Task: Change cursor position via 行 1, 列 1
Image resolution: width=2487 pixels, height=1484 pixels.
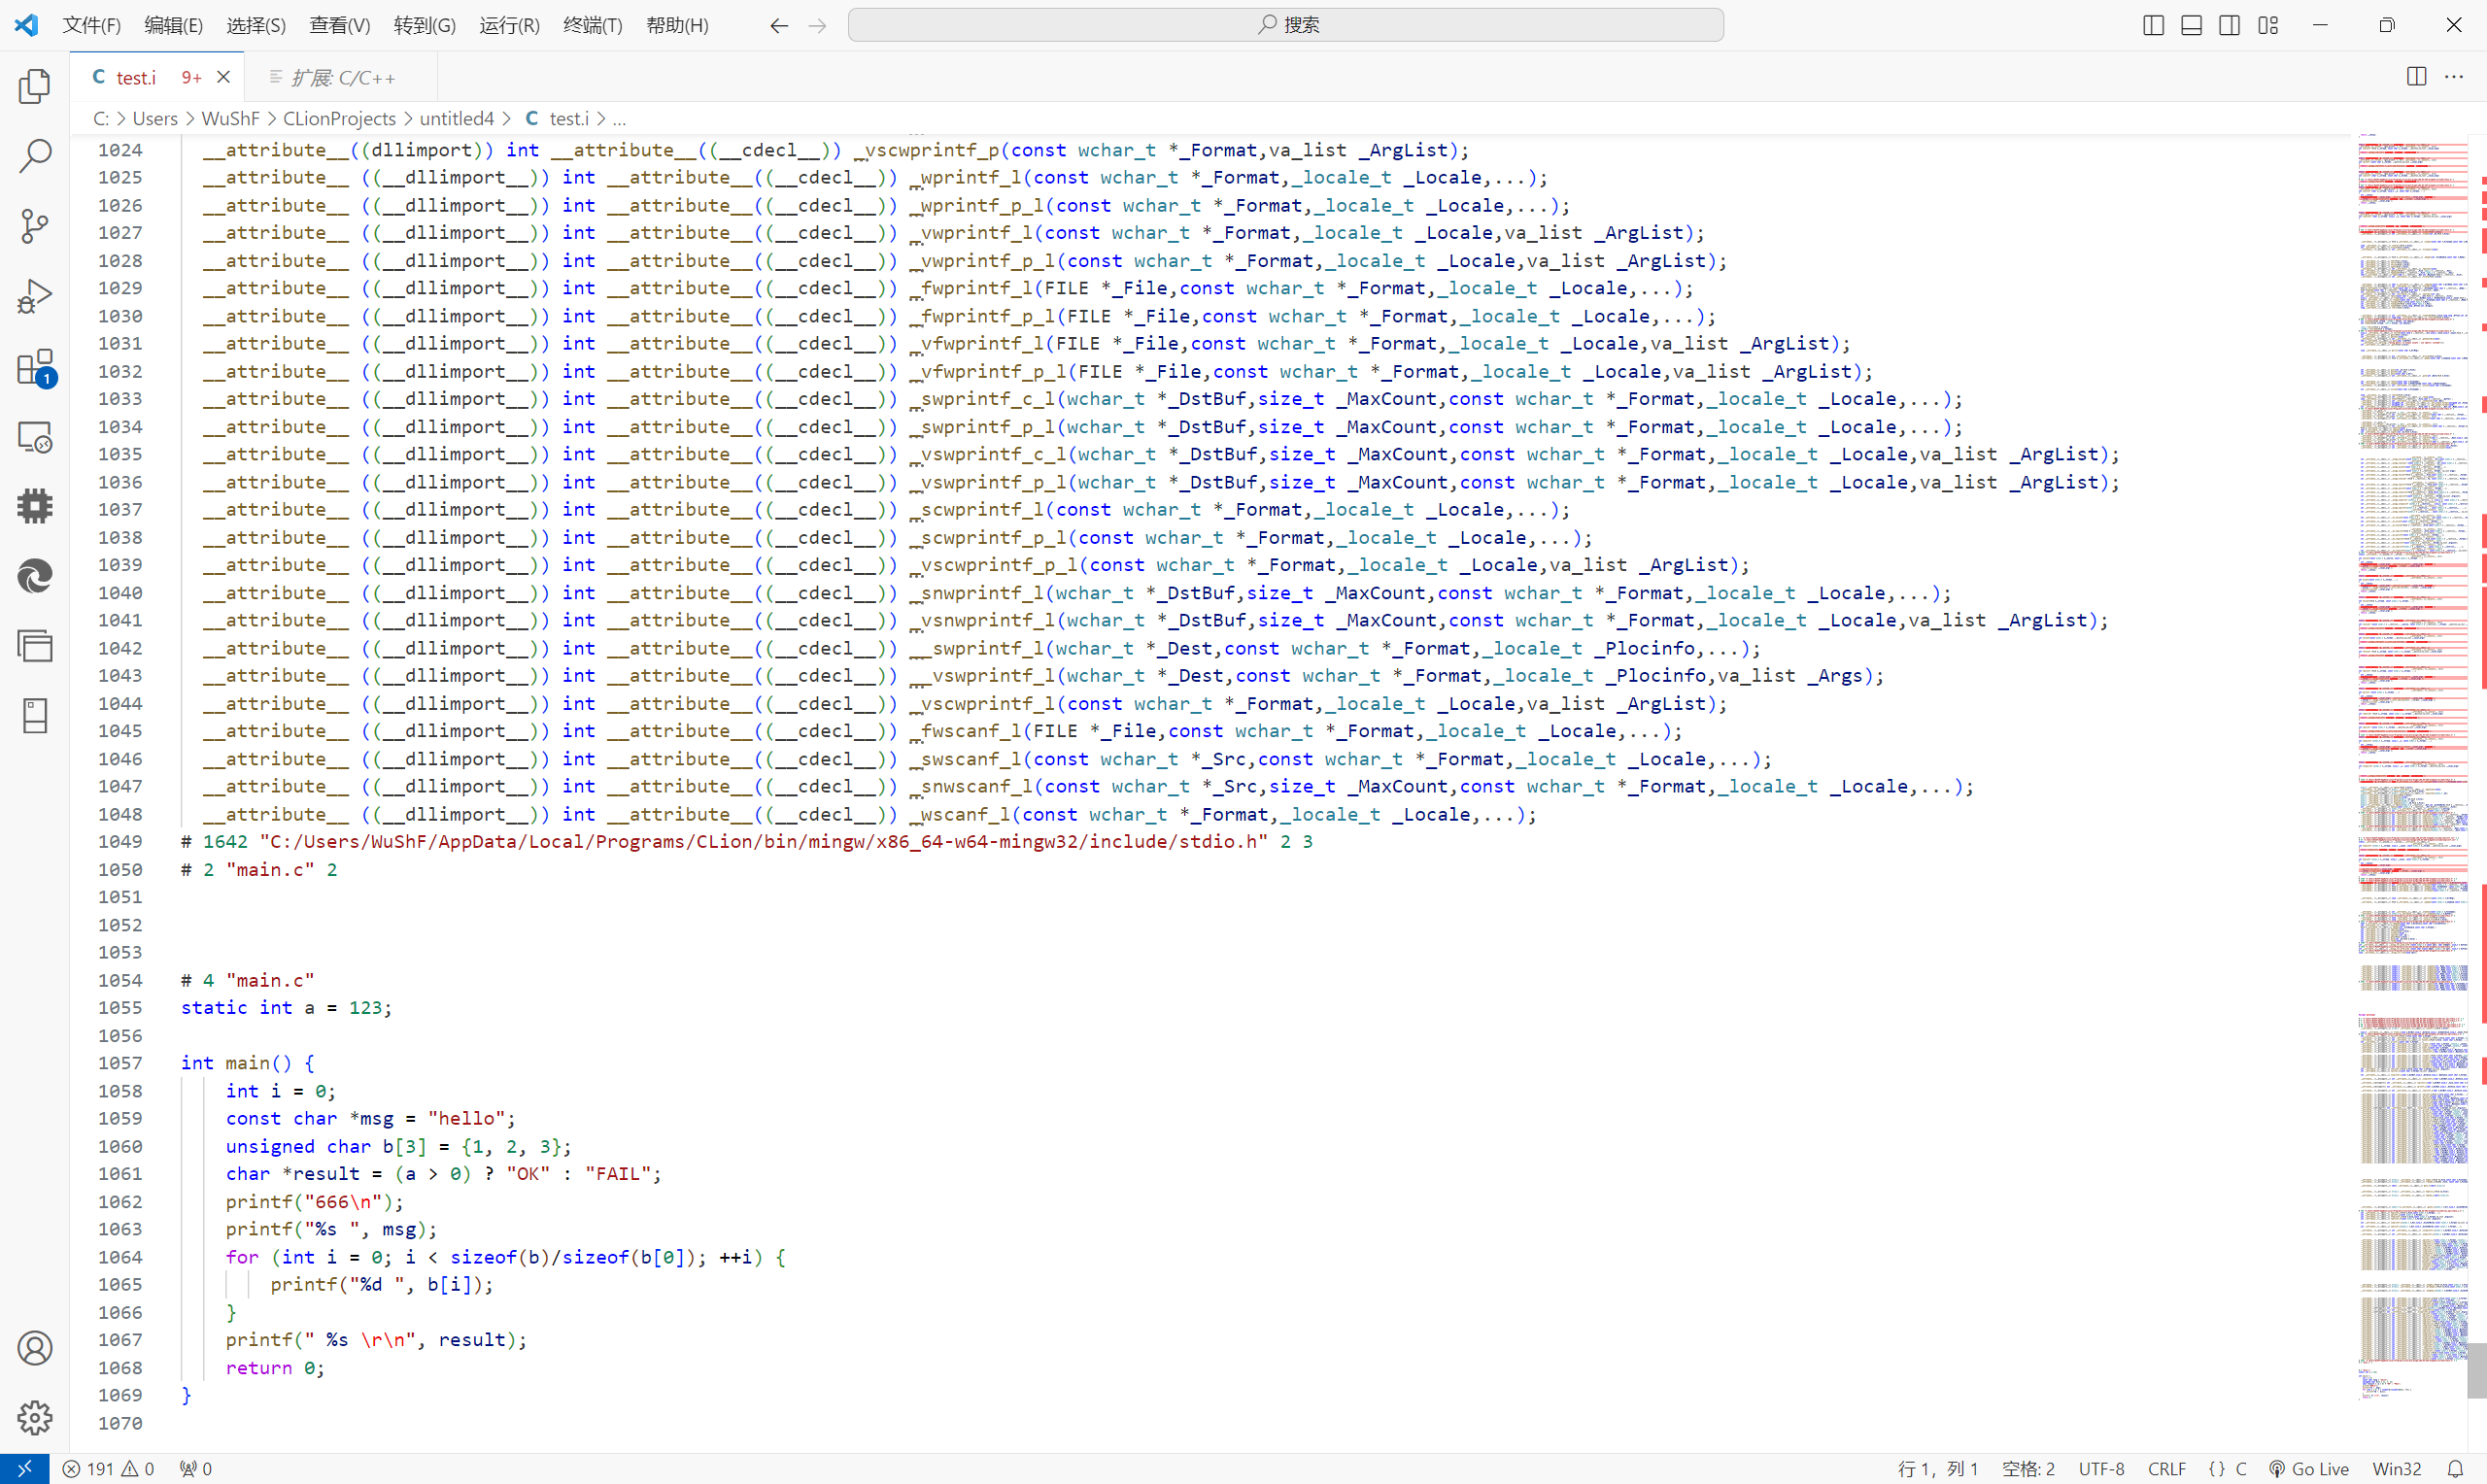Action: pyautogui.click(x=1938, y=1468)
